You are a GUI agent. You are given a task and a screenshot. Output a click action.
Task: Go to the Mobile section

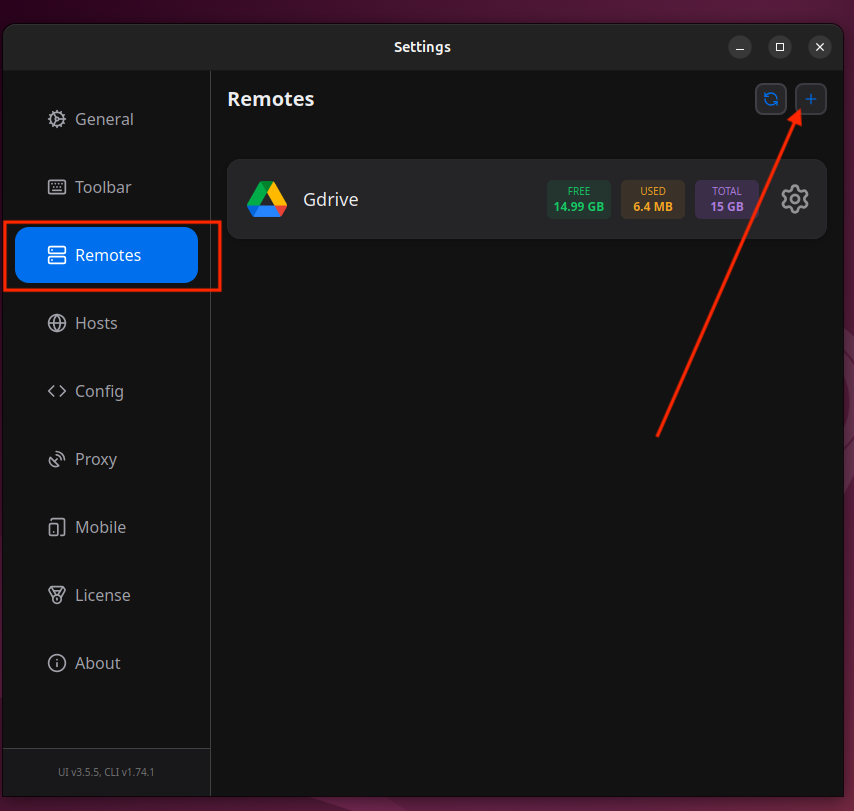pos(106,527)
